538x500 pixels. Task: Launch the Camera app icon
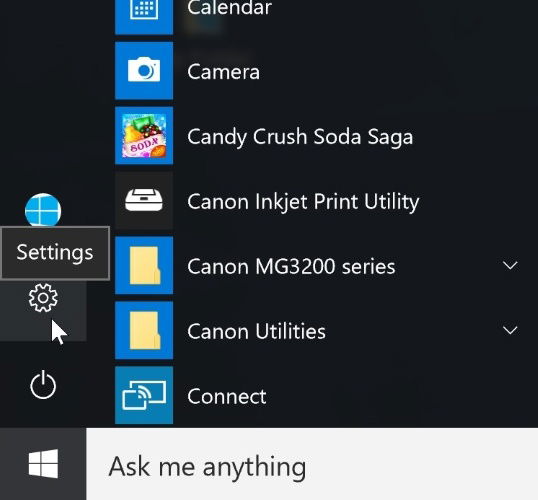[144, 71]
